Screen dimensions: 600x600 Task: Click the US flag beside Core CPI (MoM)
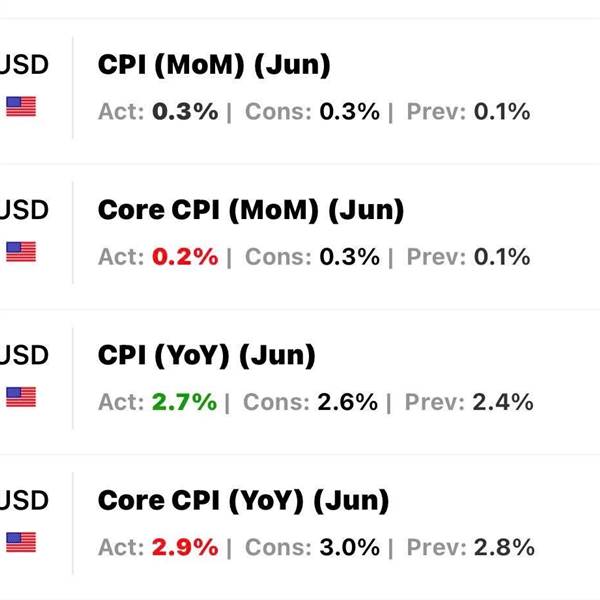21,252
